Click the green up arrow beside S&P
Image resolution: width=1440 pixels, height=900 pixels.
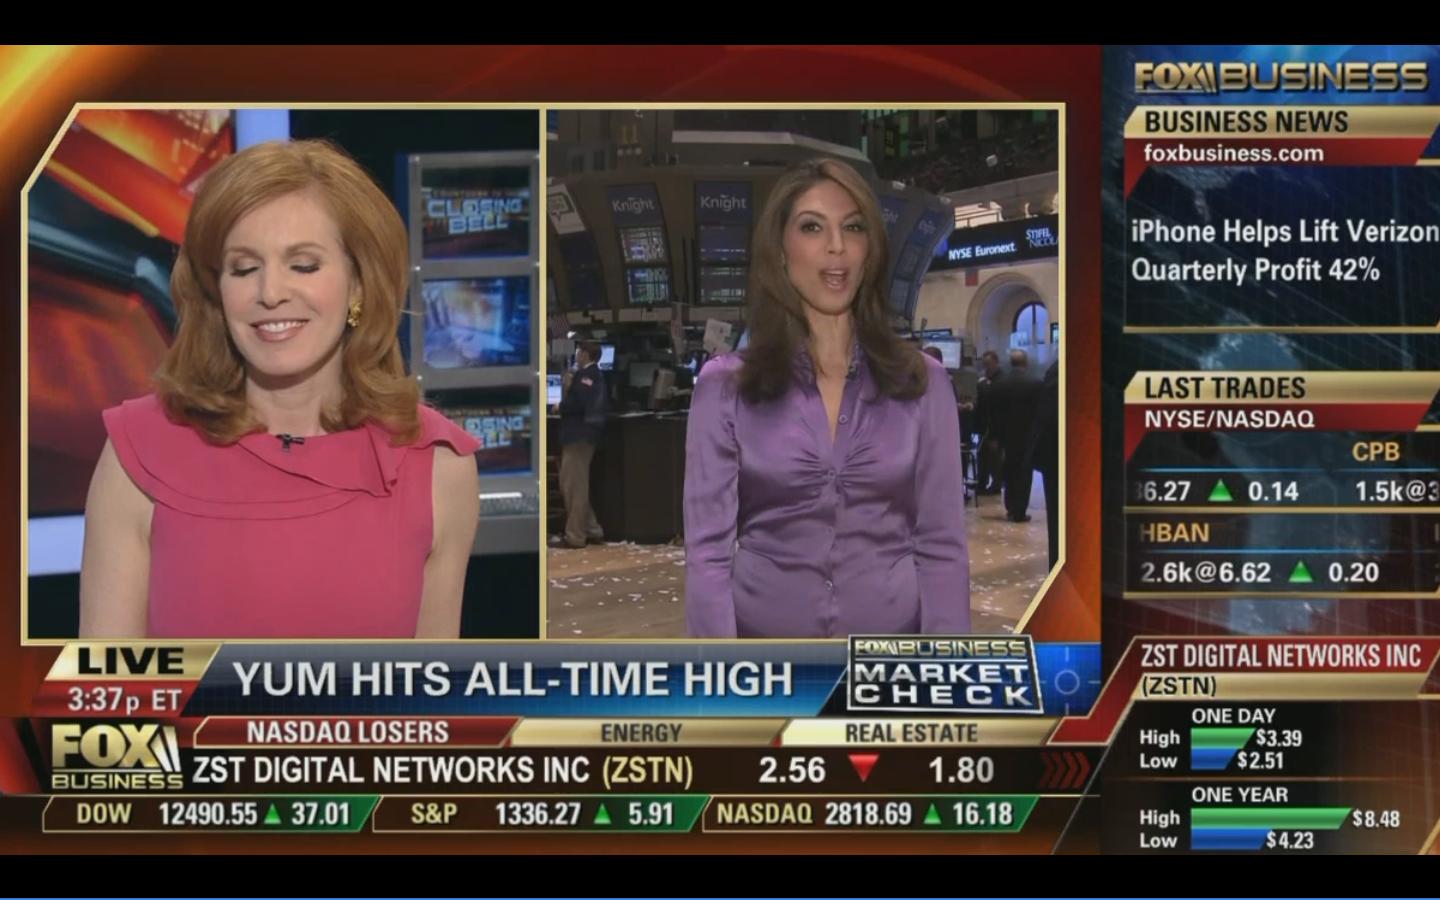(603, 815)
